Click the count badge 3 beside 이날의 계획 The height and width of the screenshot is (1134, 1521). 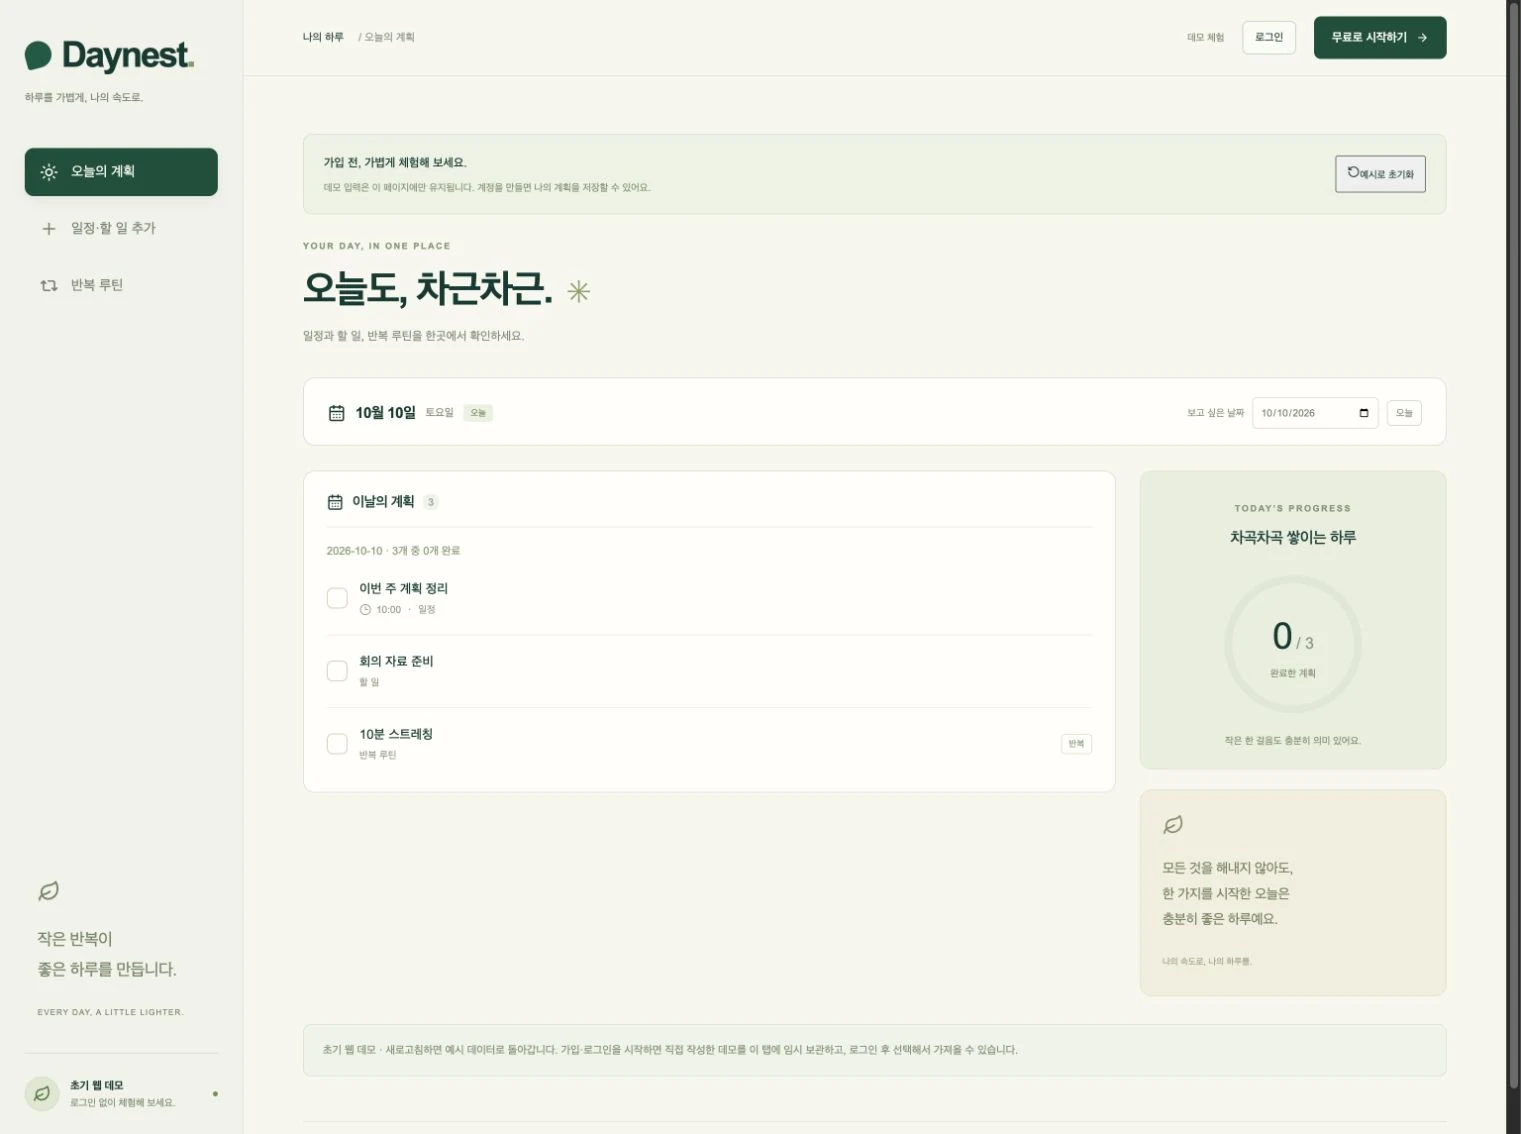431,502
